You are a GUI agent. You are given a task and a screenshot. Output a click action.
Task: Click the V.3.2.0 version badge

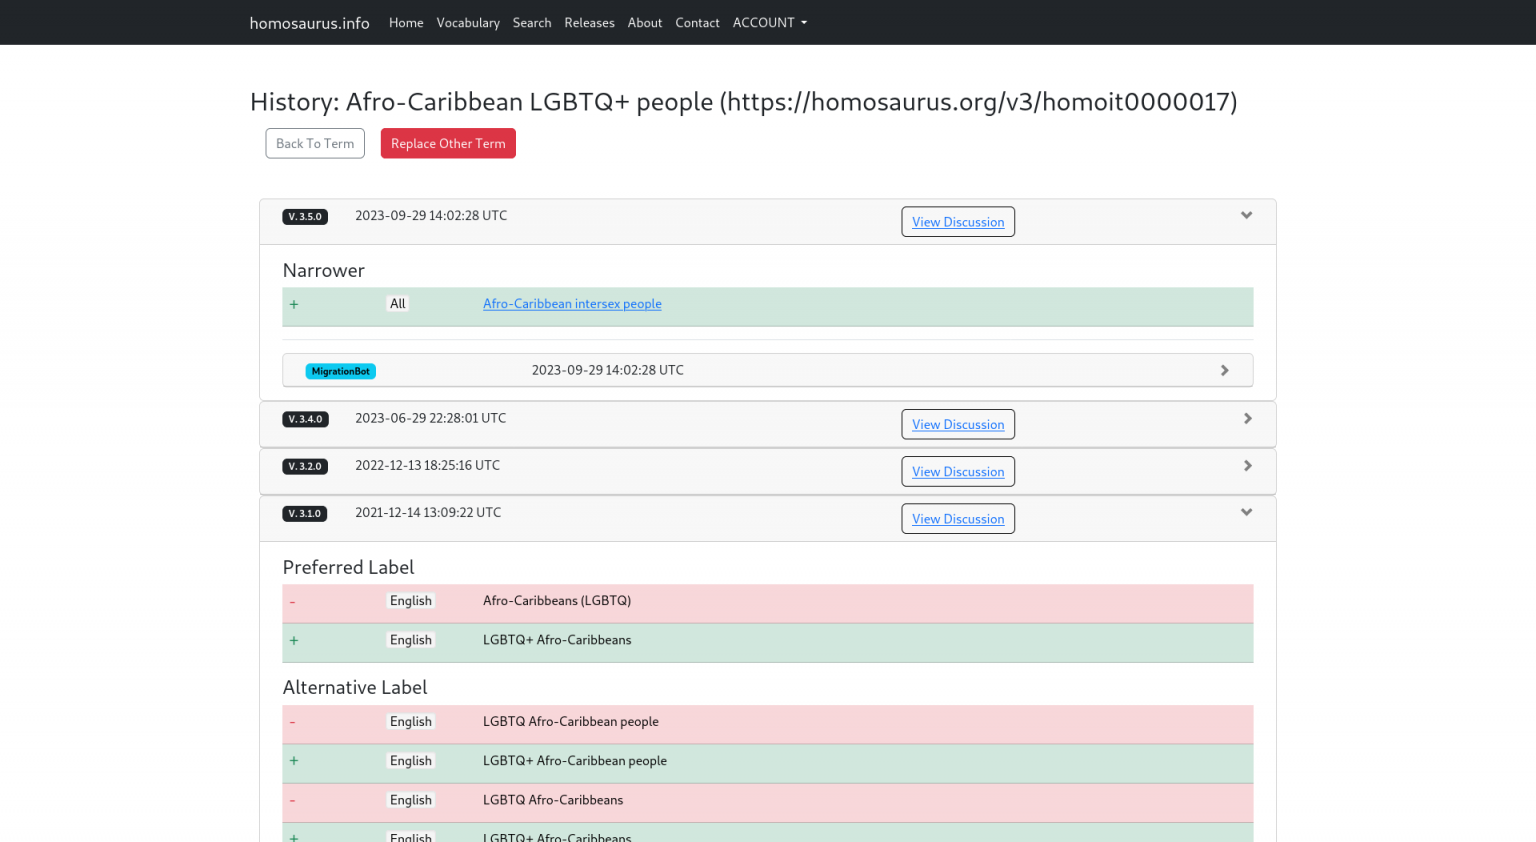point(305,465)
